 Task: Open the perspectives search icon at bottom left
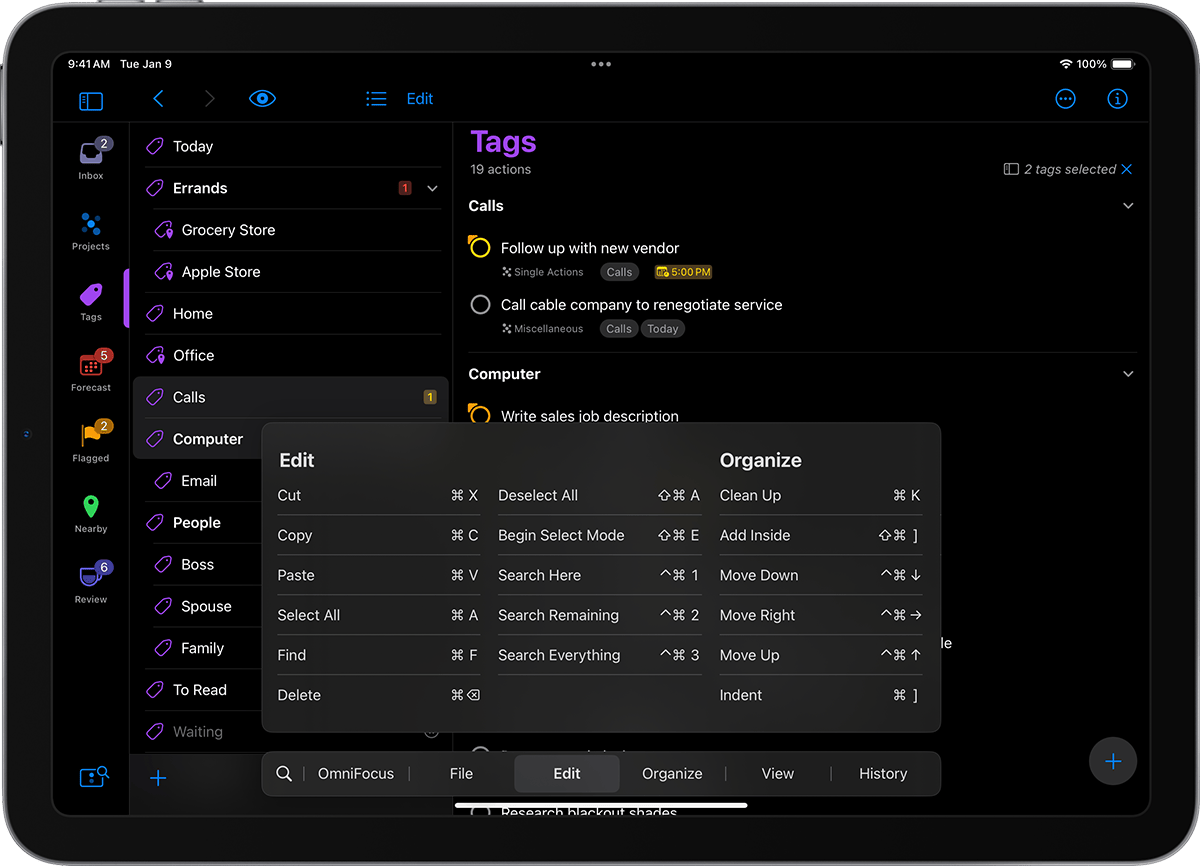click(94, 777)
